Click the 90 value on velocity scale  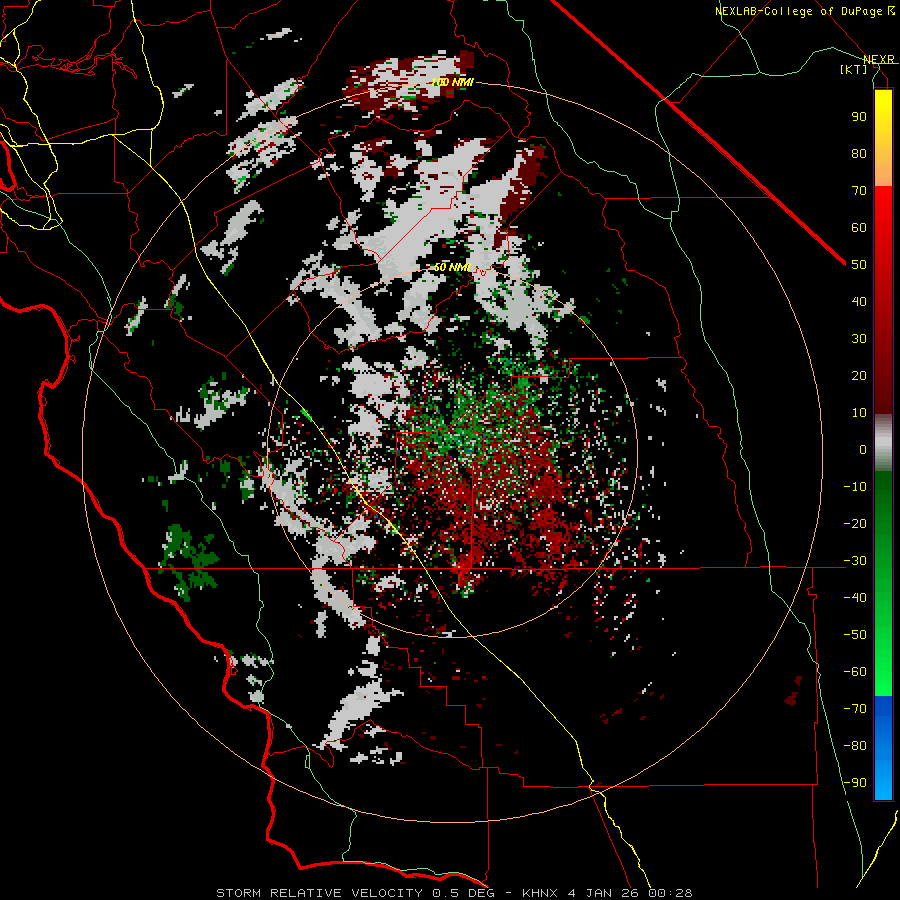(859, 117)
